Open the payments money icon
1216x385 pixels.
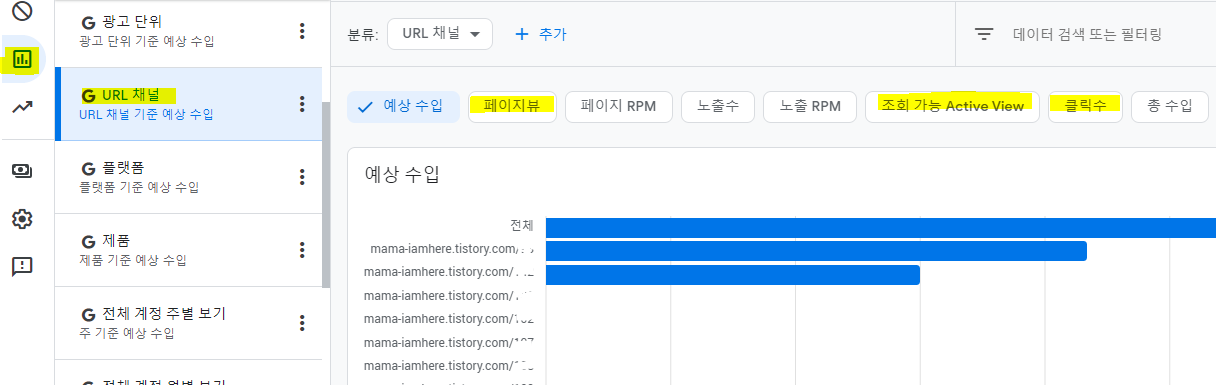click(x=22, y=170)
